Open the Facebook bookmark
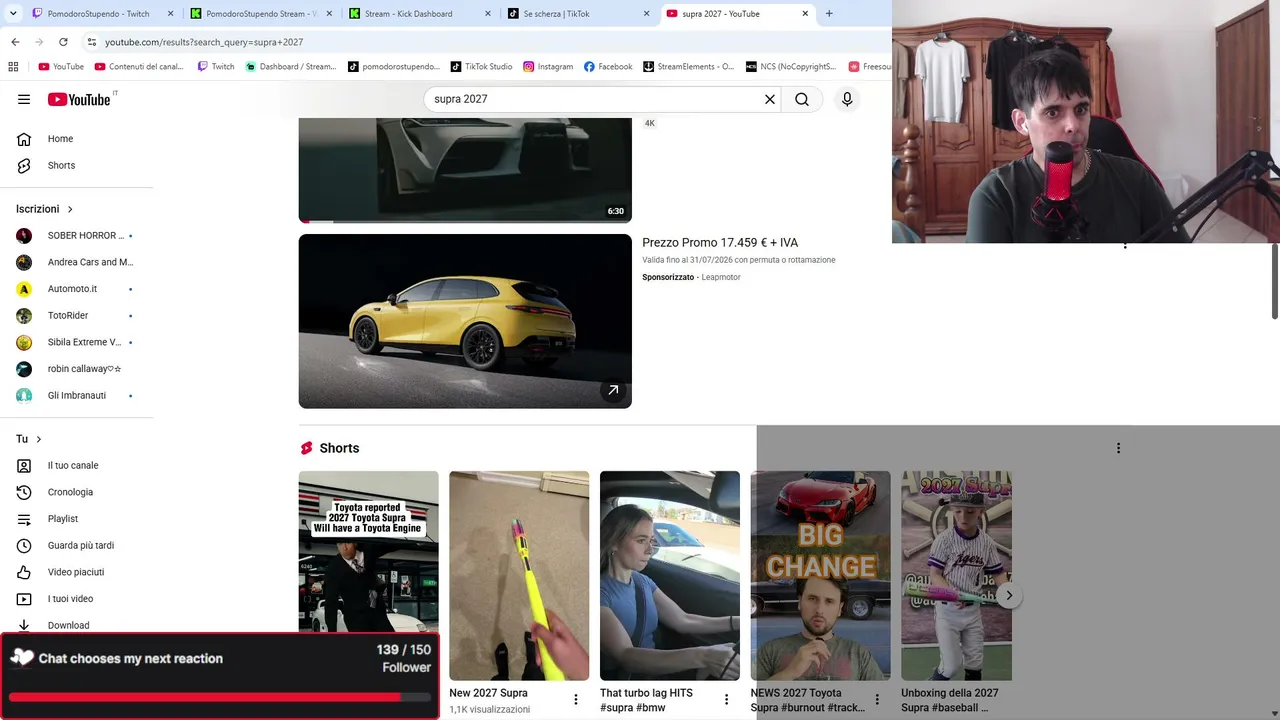The width and height of the screenshot is (1280, 720). (608, 67)
